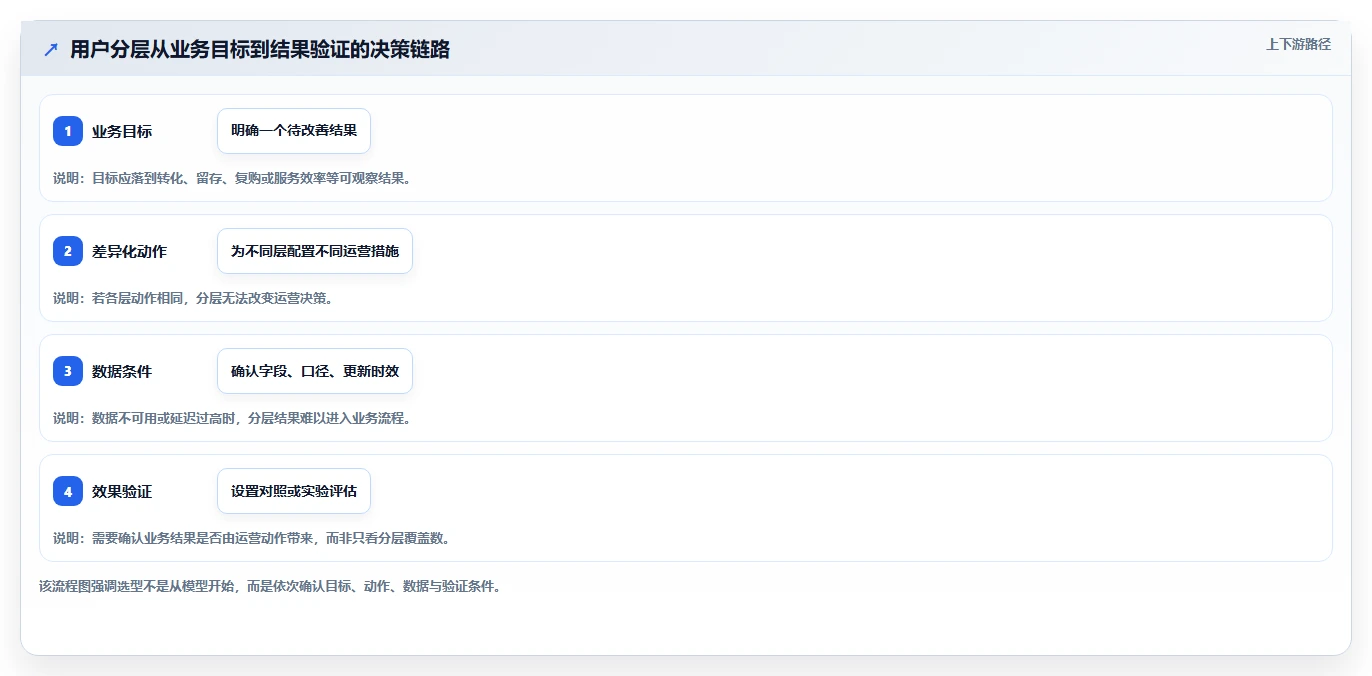Click step badge 1 for 业务目标
This screenshot has height=676, width=1372.
(x=68, y=131)
